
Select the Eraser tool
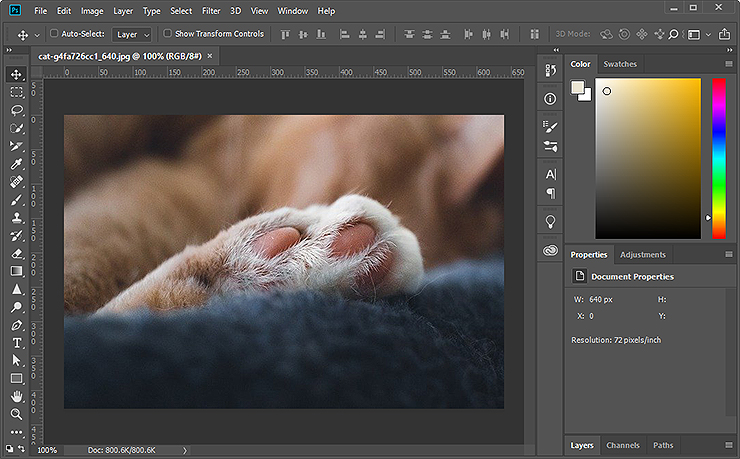[17, 254]
